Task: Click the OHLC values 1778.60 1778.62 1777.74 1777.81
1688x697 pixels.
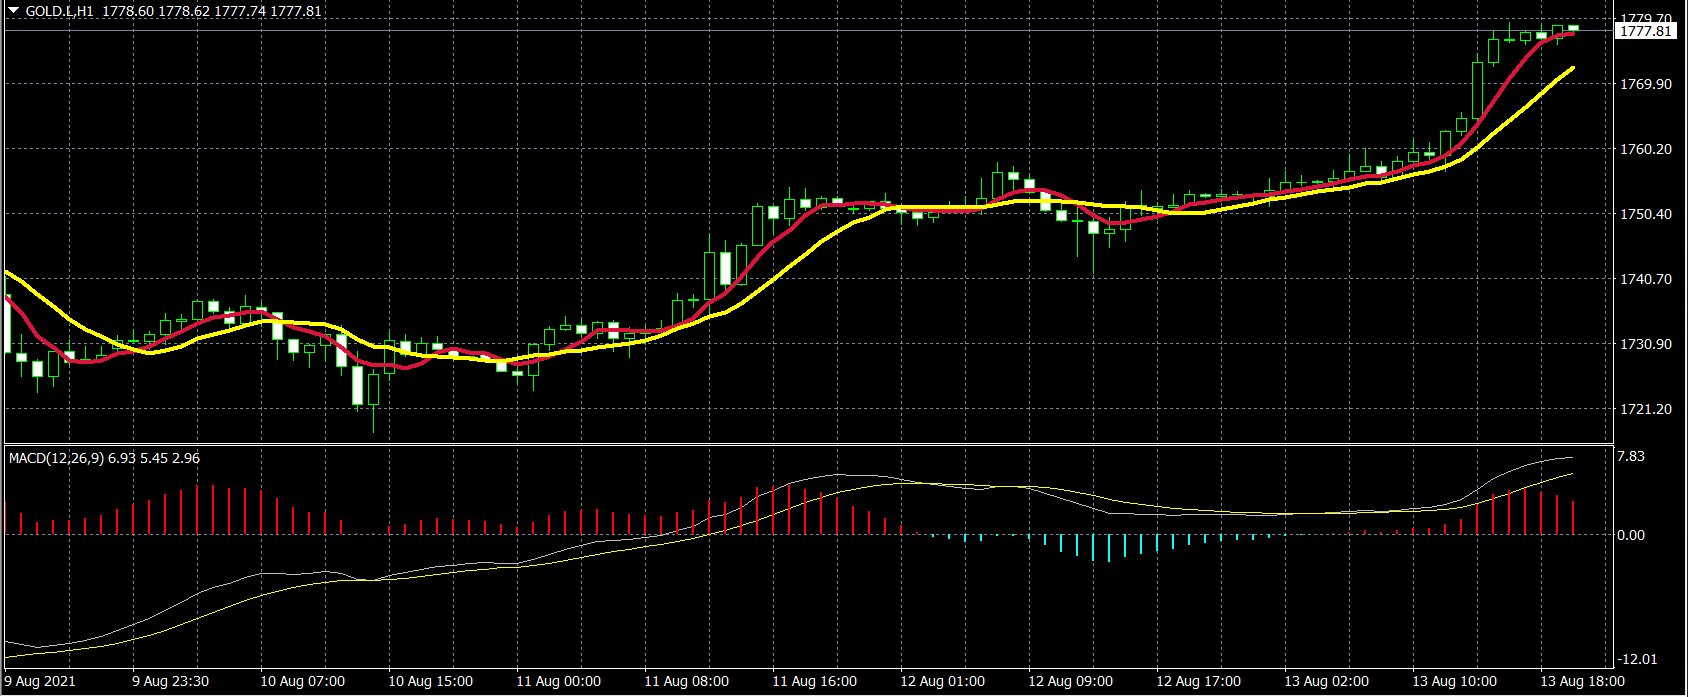Action: (x=212, y=11)
